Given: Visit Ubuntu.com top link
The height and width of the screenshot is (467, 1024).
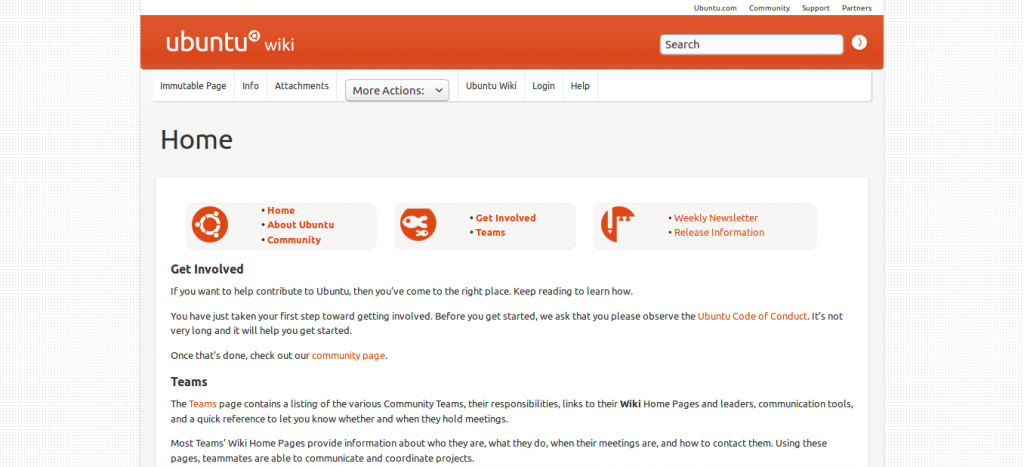Looking at the screenshot, I should click(715, 8).
